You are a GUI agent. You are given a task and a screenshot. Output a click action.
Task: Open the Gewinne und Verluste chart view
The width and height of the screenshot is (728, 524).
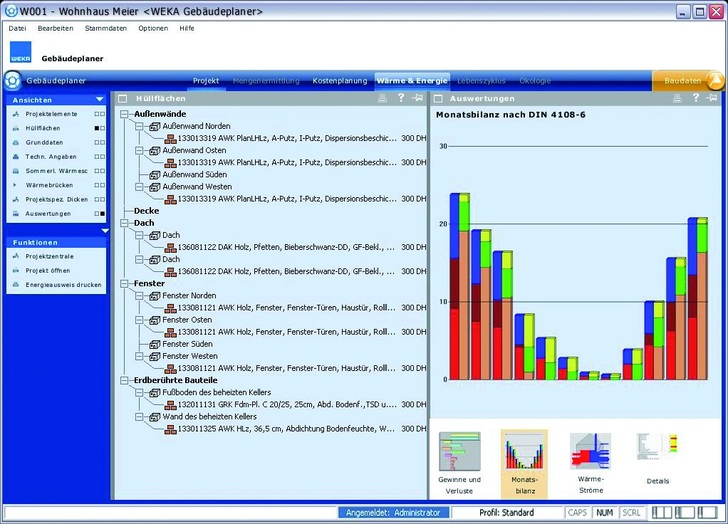click(x=460, y=460)
